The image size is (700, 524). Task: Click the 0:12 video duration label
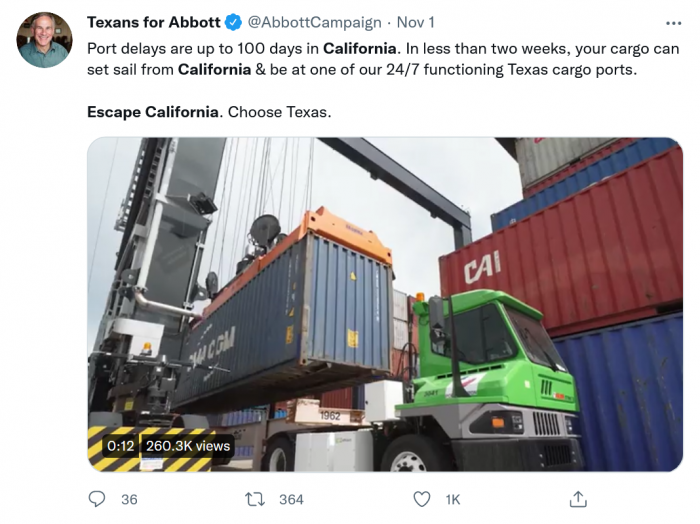121,446
